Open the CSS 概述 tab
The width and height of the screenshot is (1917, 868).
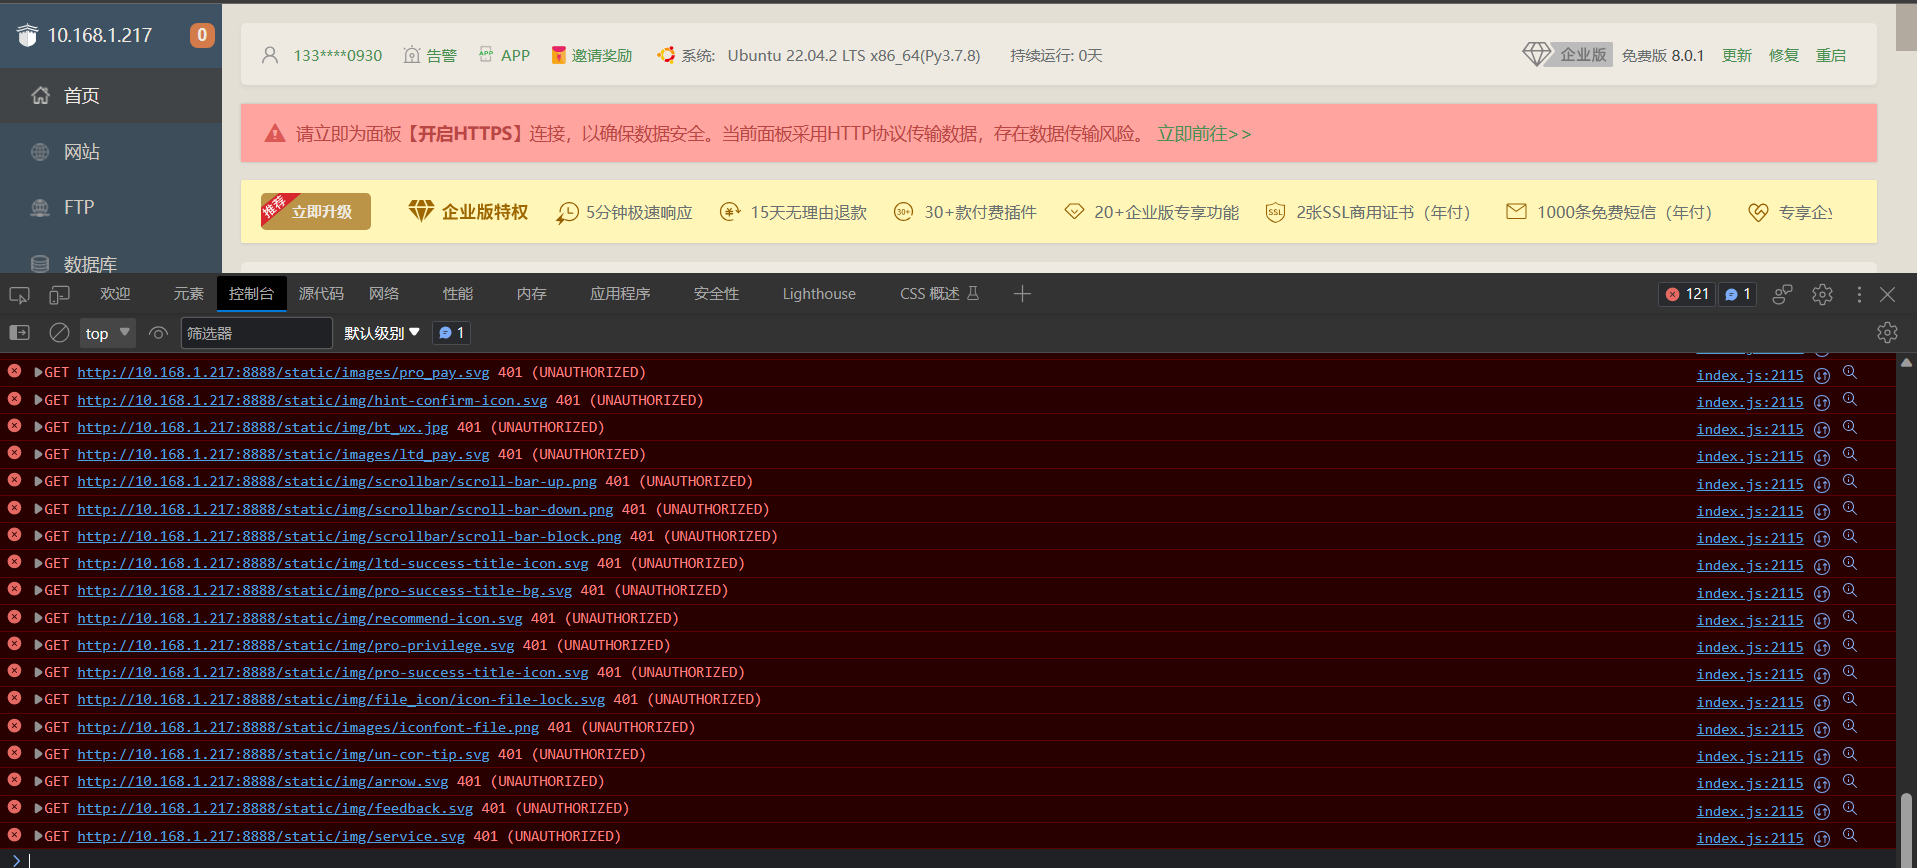coord(939,294)
